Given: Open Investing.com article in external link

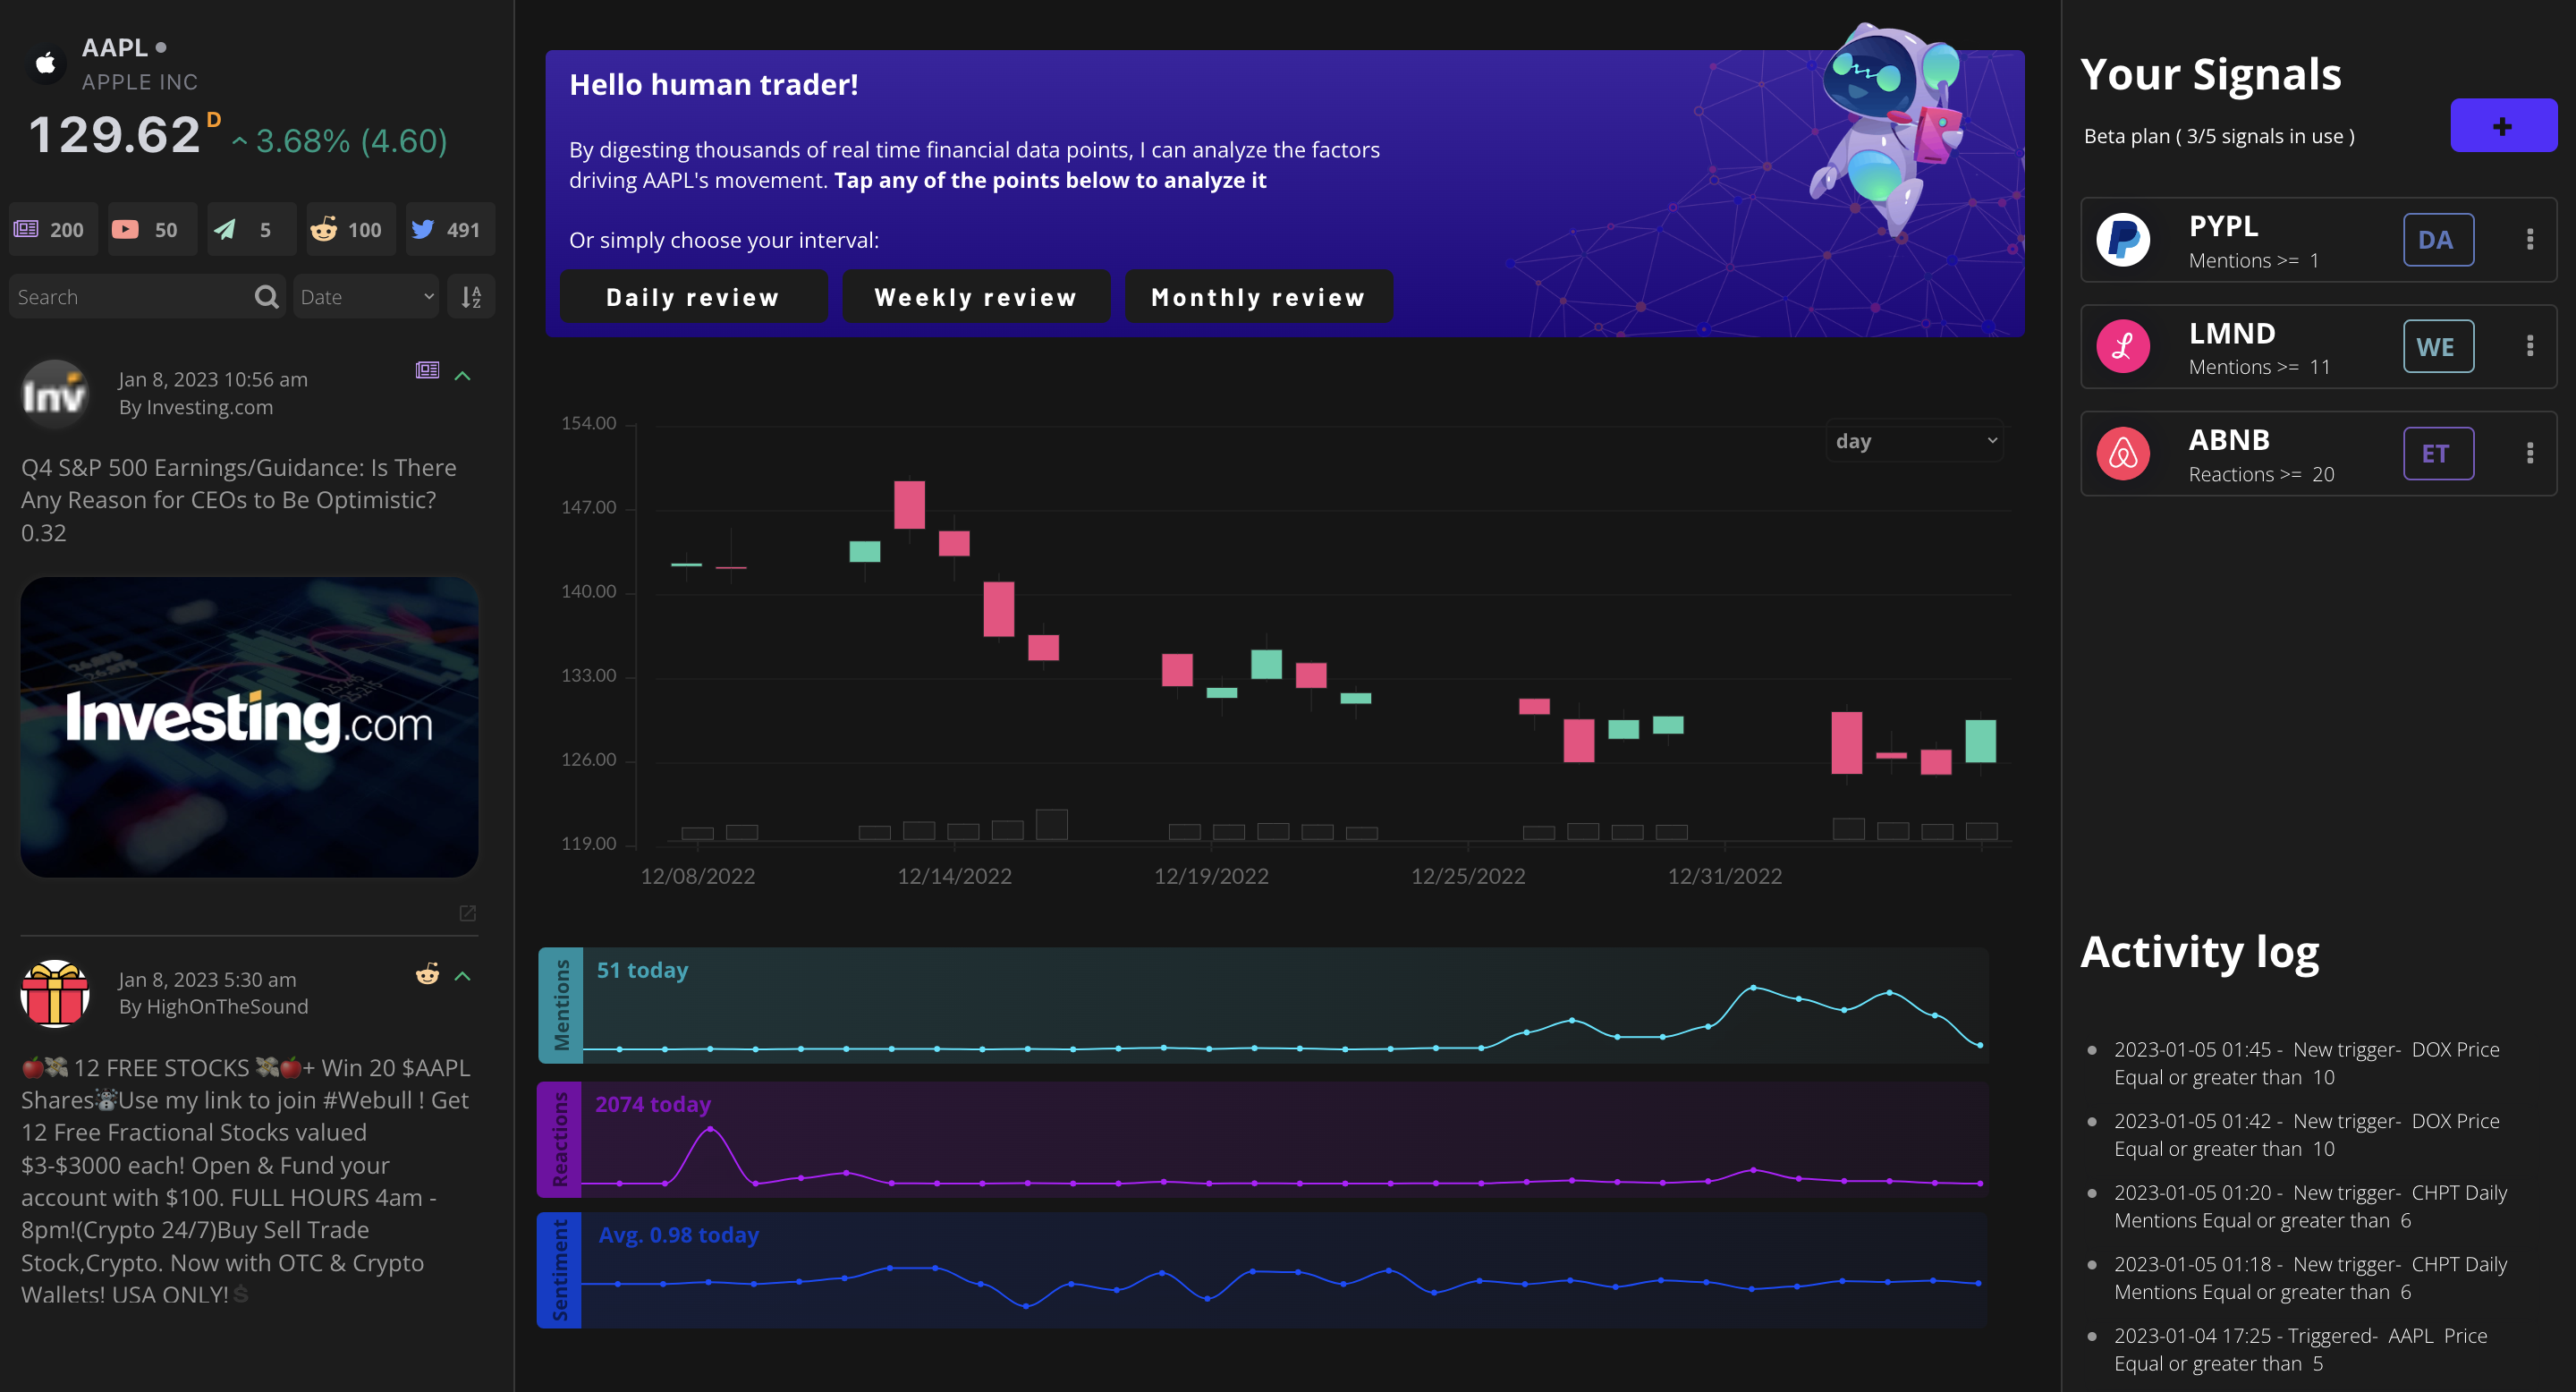Looking at the screenshot, I should (x=467, y=913).
